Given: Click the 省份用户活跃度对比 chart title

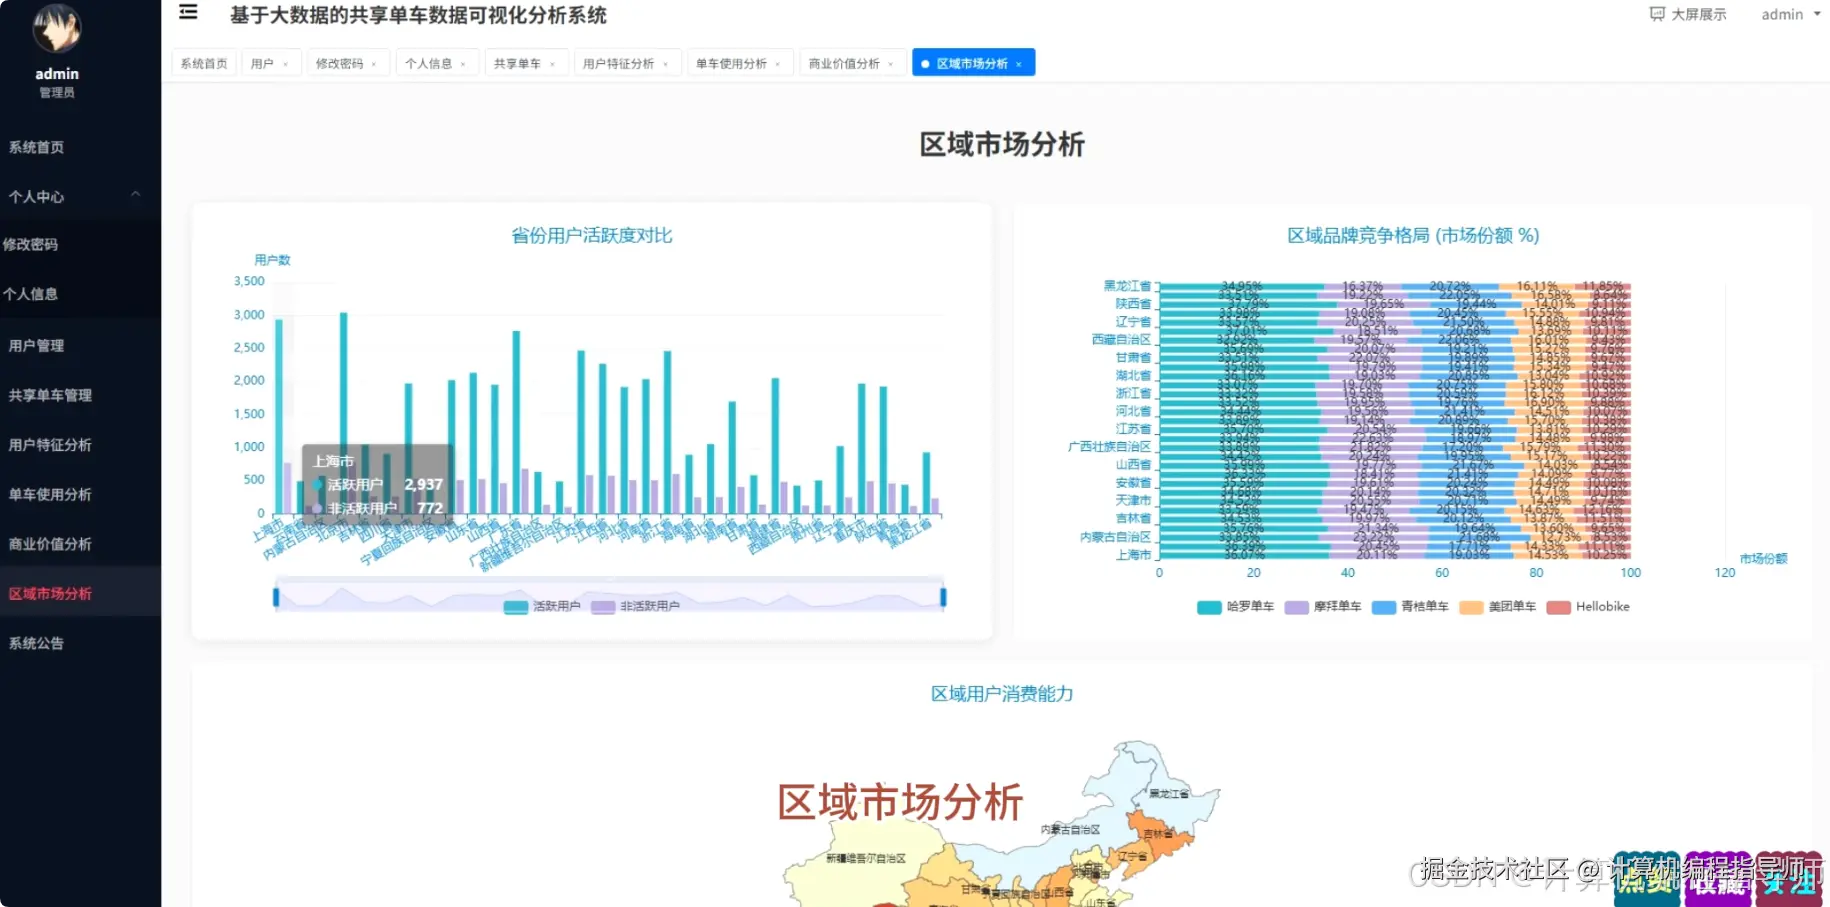Looking at the screenshot, I should [592, 236].
